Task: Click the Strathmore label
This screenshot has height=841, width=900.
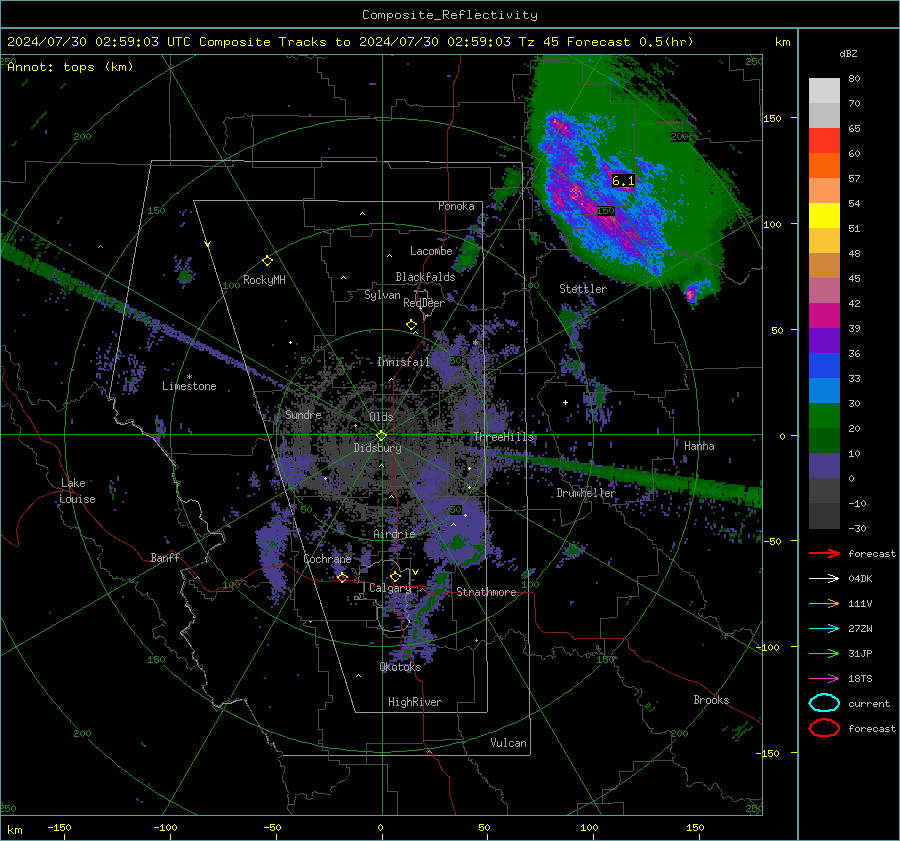Action: 486,592
